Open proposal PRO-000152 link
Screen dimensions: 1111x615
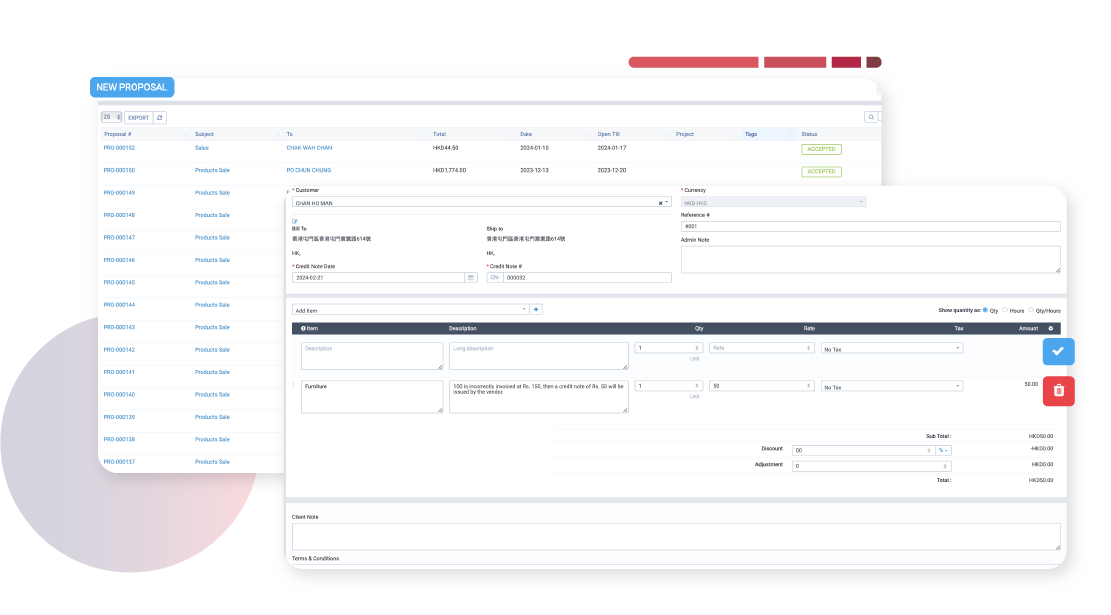119,148
